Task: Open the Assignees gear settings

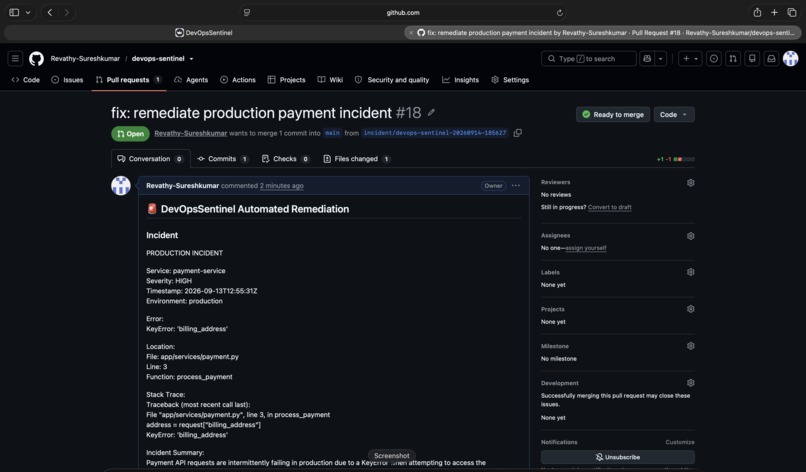Action: (x=690, y=236)
